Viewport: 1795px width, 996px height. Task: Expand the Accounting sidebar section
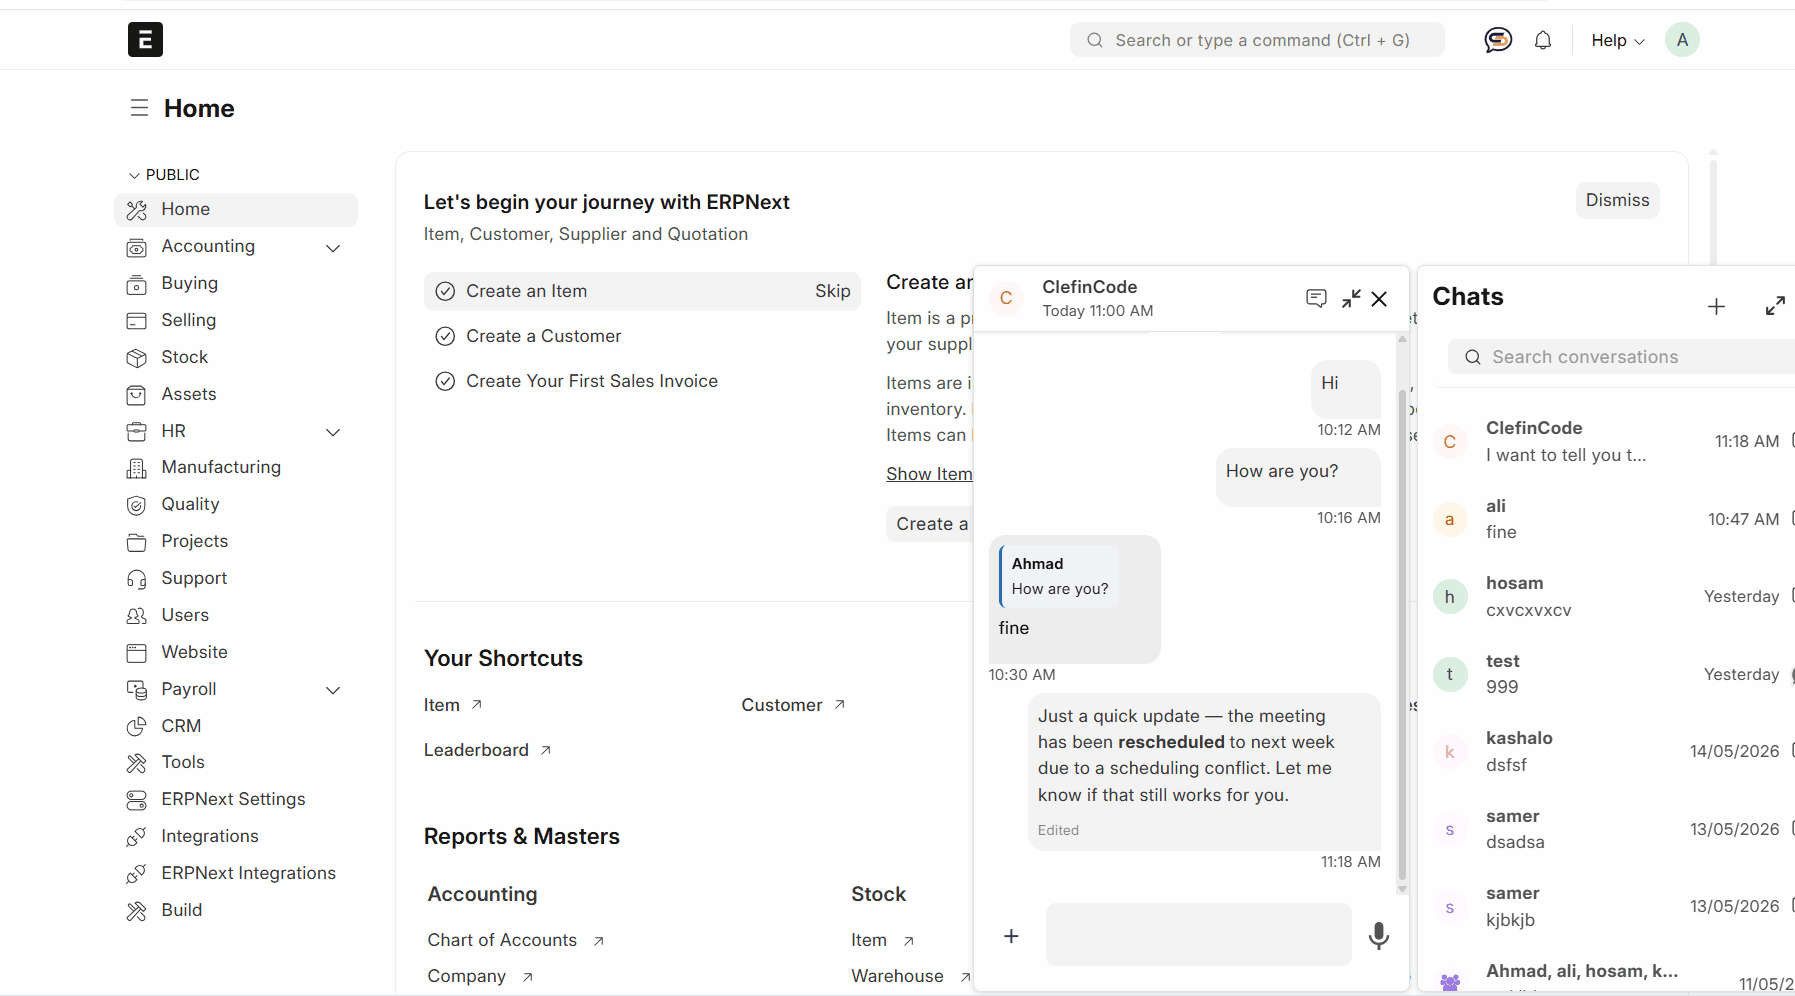pos(333,247)
